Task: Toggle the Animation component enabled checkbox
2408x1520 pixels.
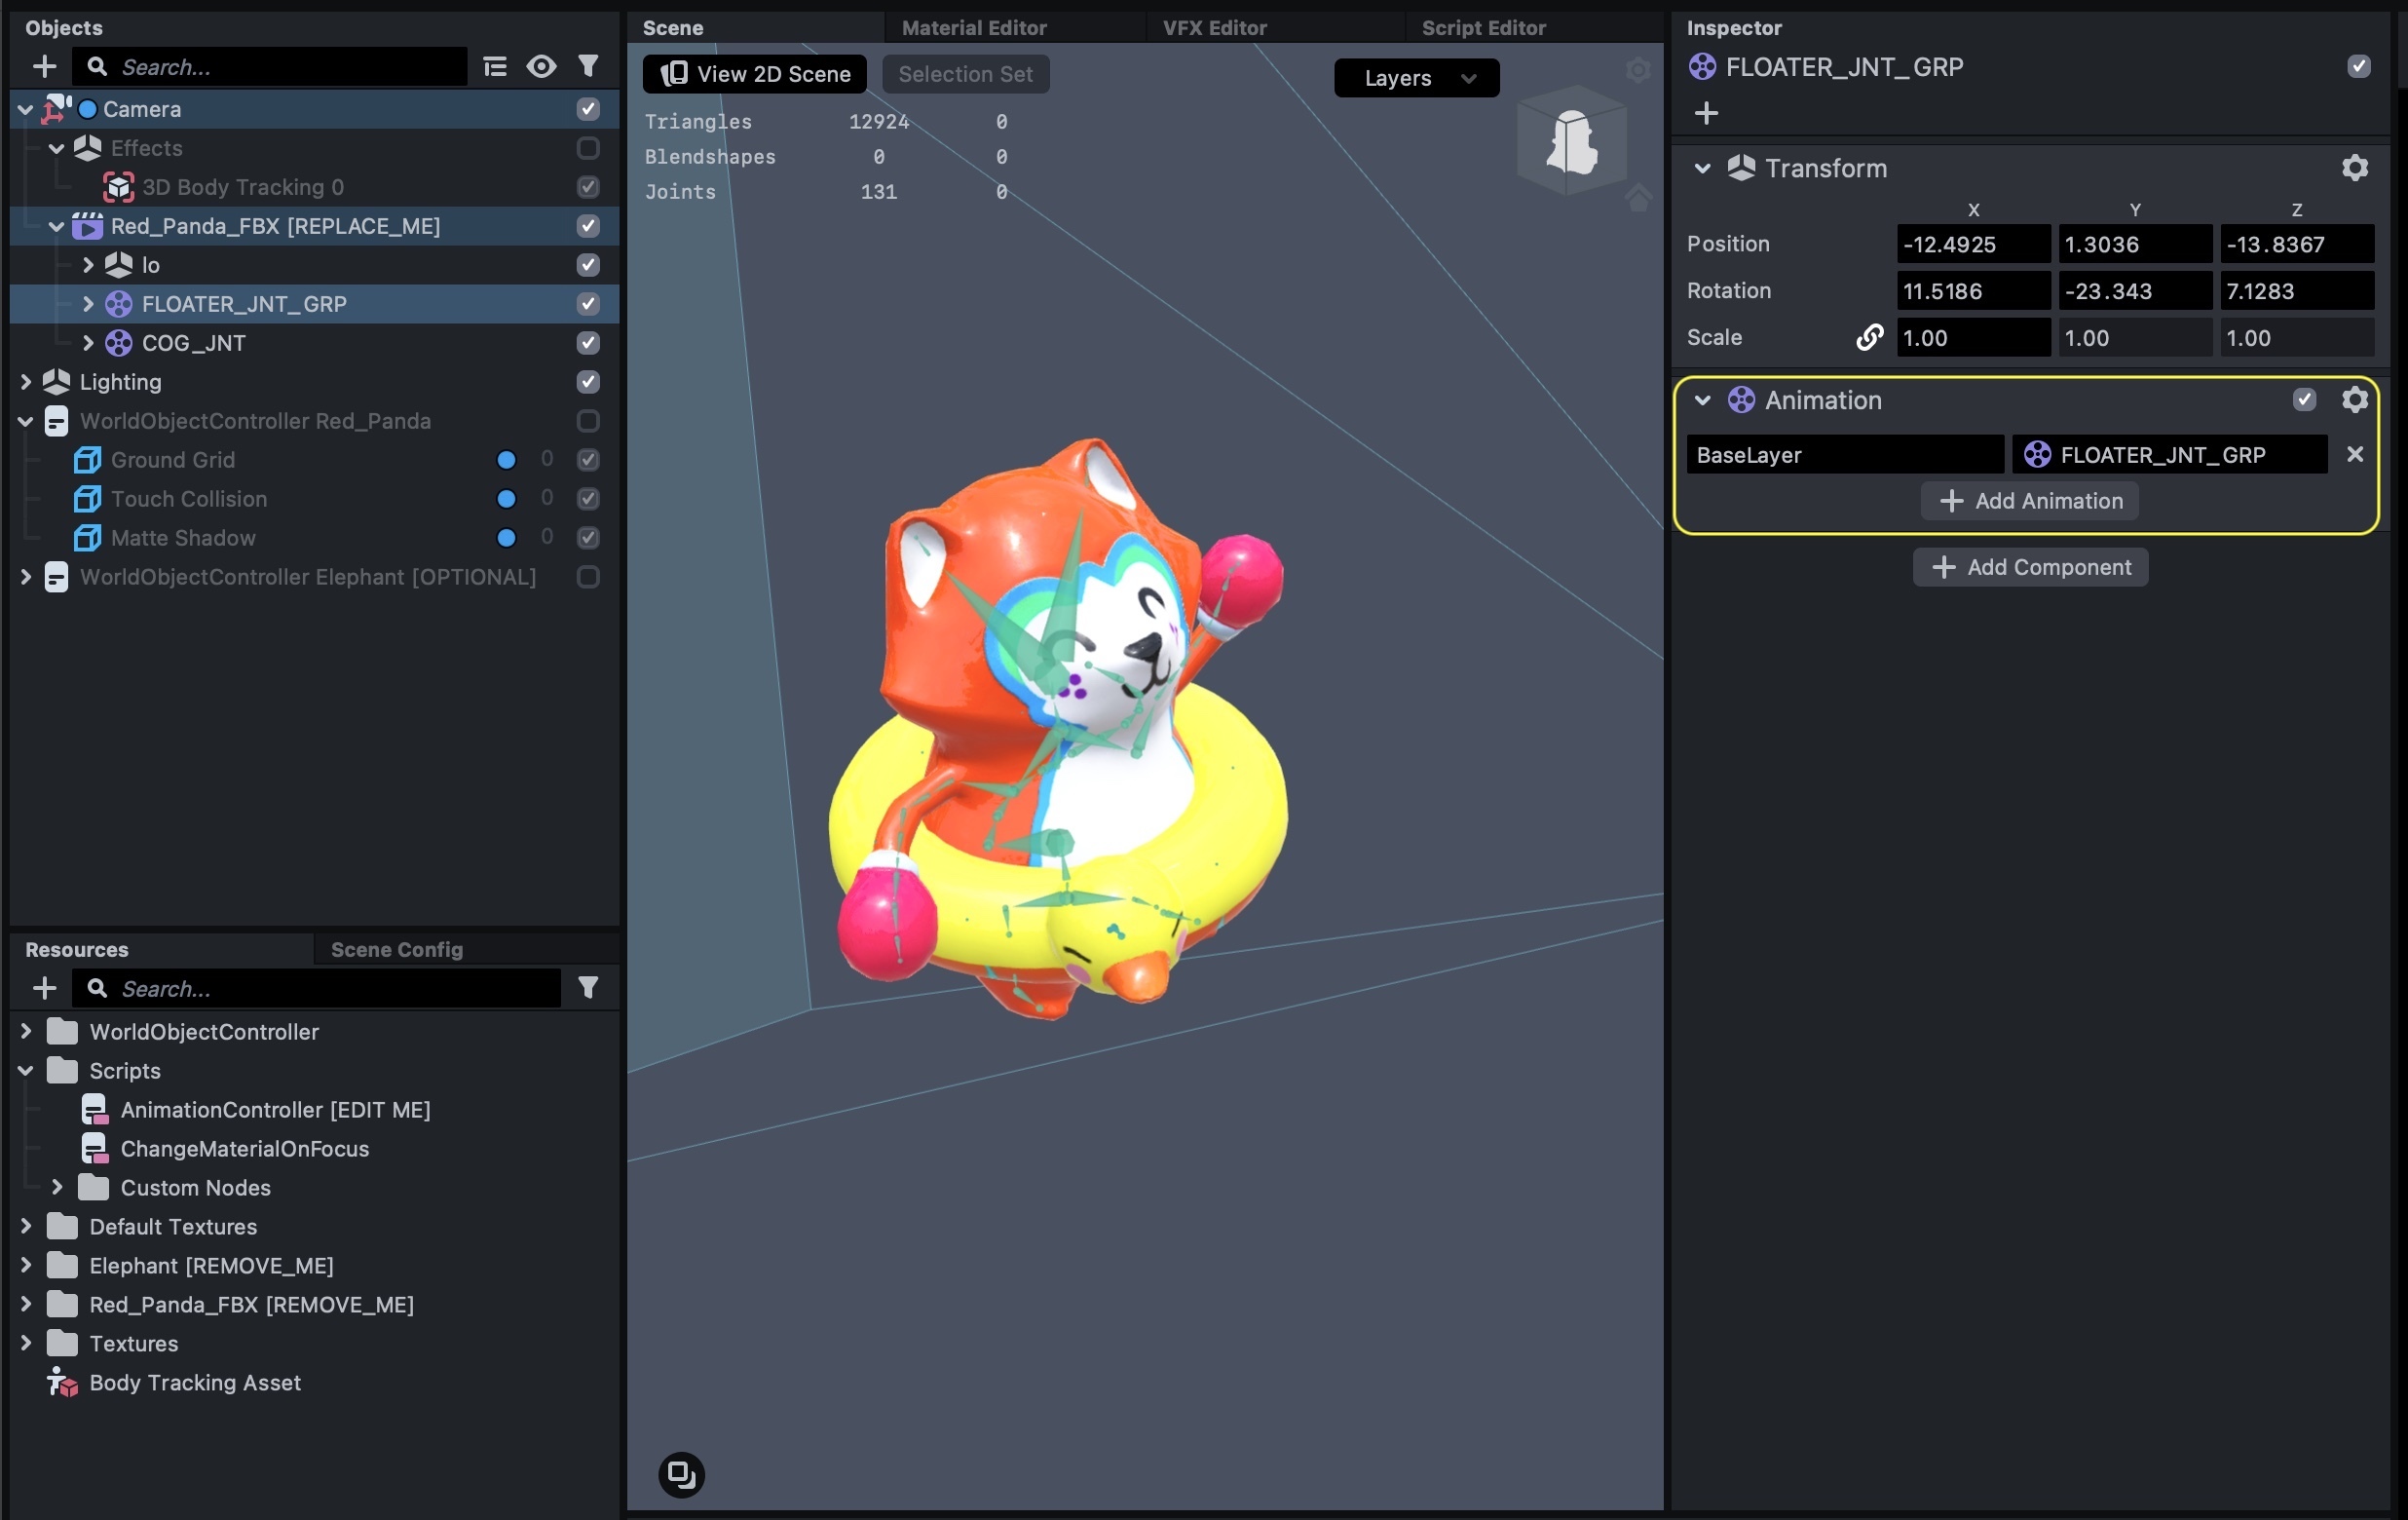Action: (x=2304, y=400)
